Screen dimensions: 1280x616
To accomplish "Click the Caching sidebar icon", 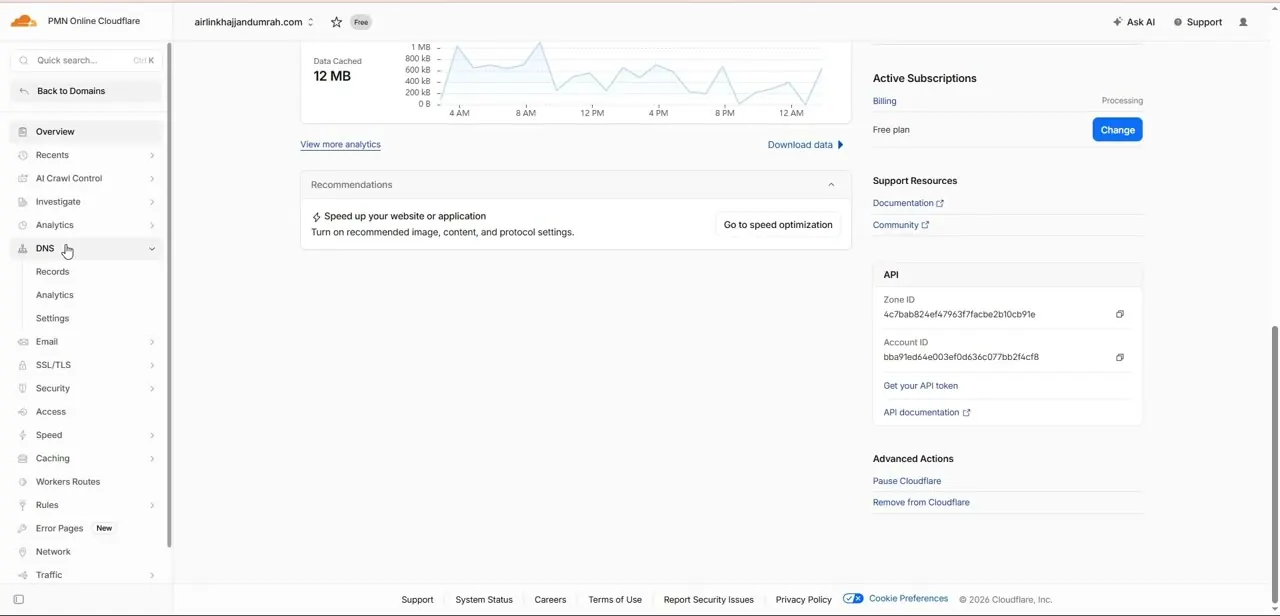I will point(22,458).
